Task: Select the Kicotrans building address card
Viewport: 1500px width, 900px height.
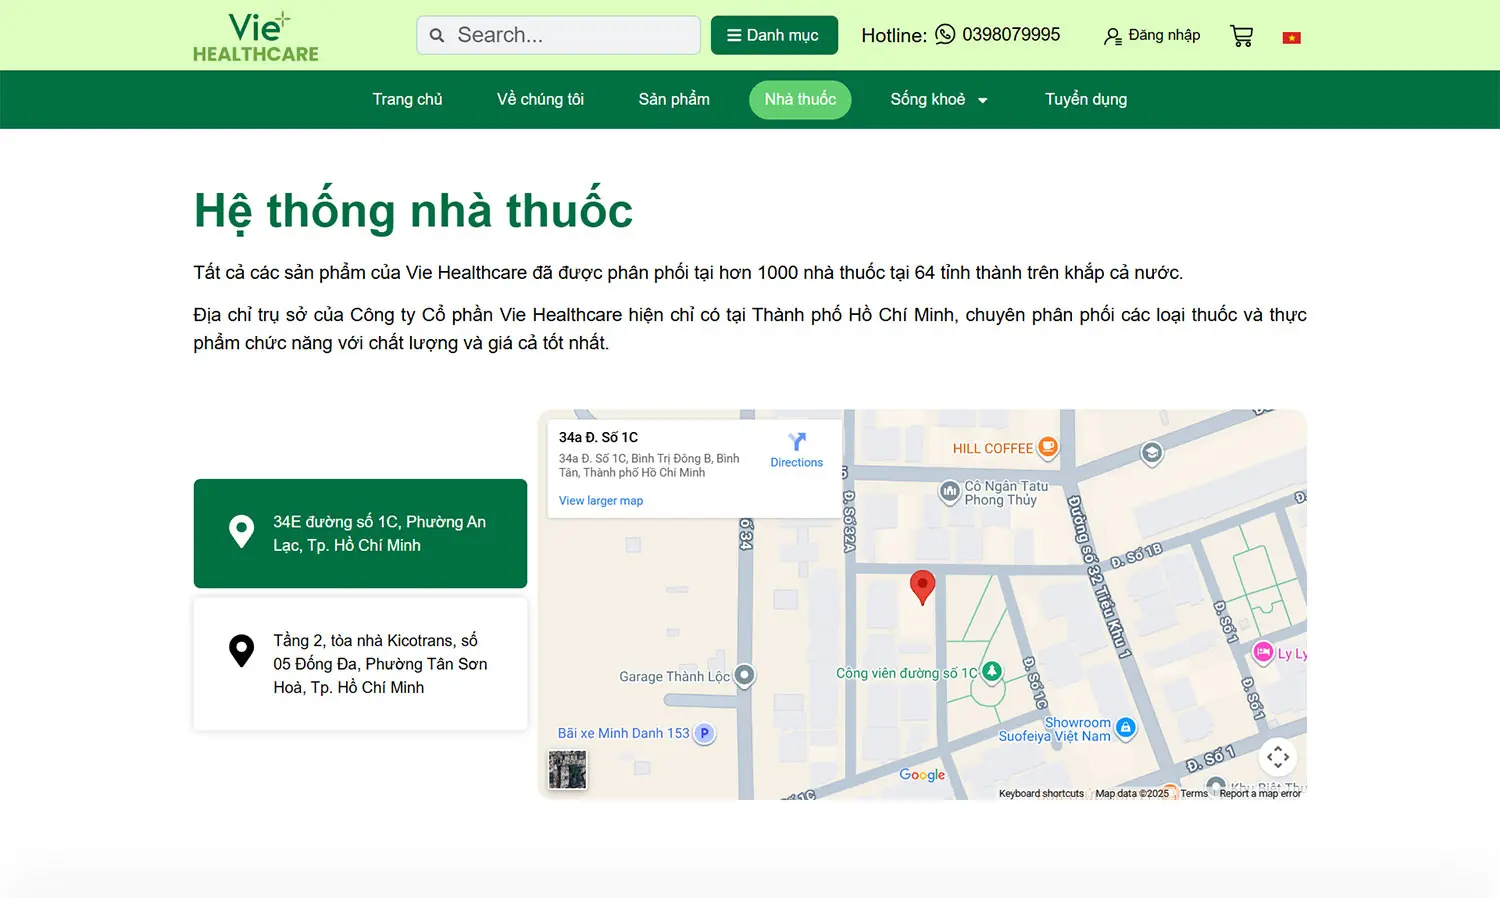Action: point(360,663)
